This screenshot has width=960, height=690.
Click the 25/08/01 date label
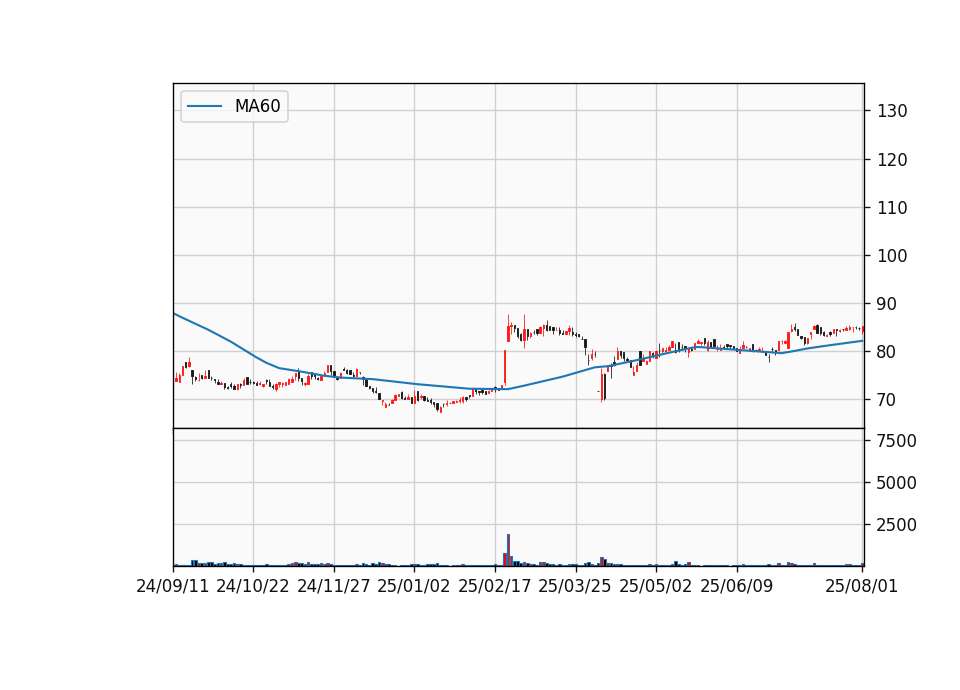[861, 586]
